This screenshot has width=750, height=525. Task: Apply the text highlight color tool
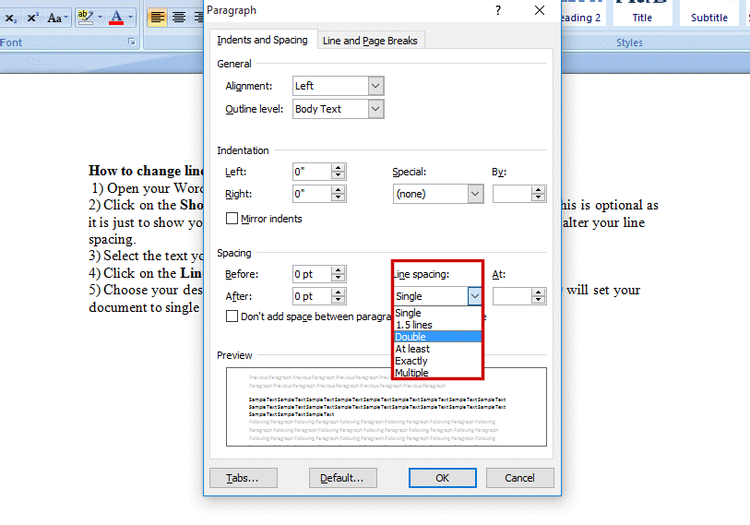(x=86, y=18)
